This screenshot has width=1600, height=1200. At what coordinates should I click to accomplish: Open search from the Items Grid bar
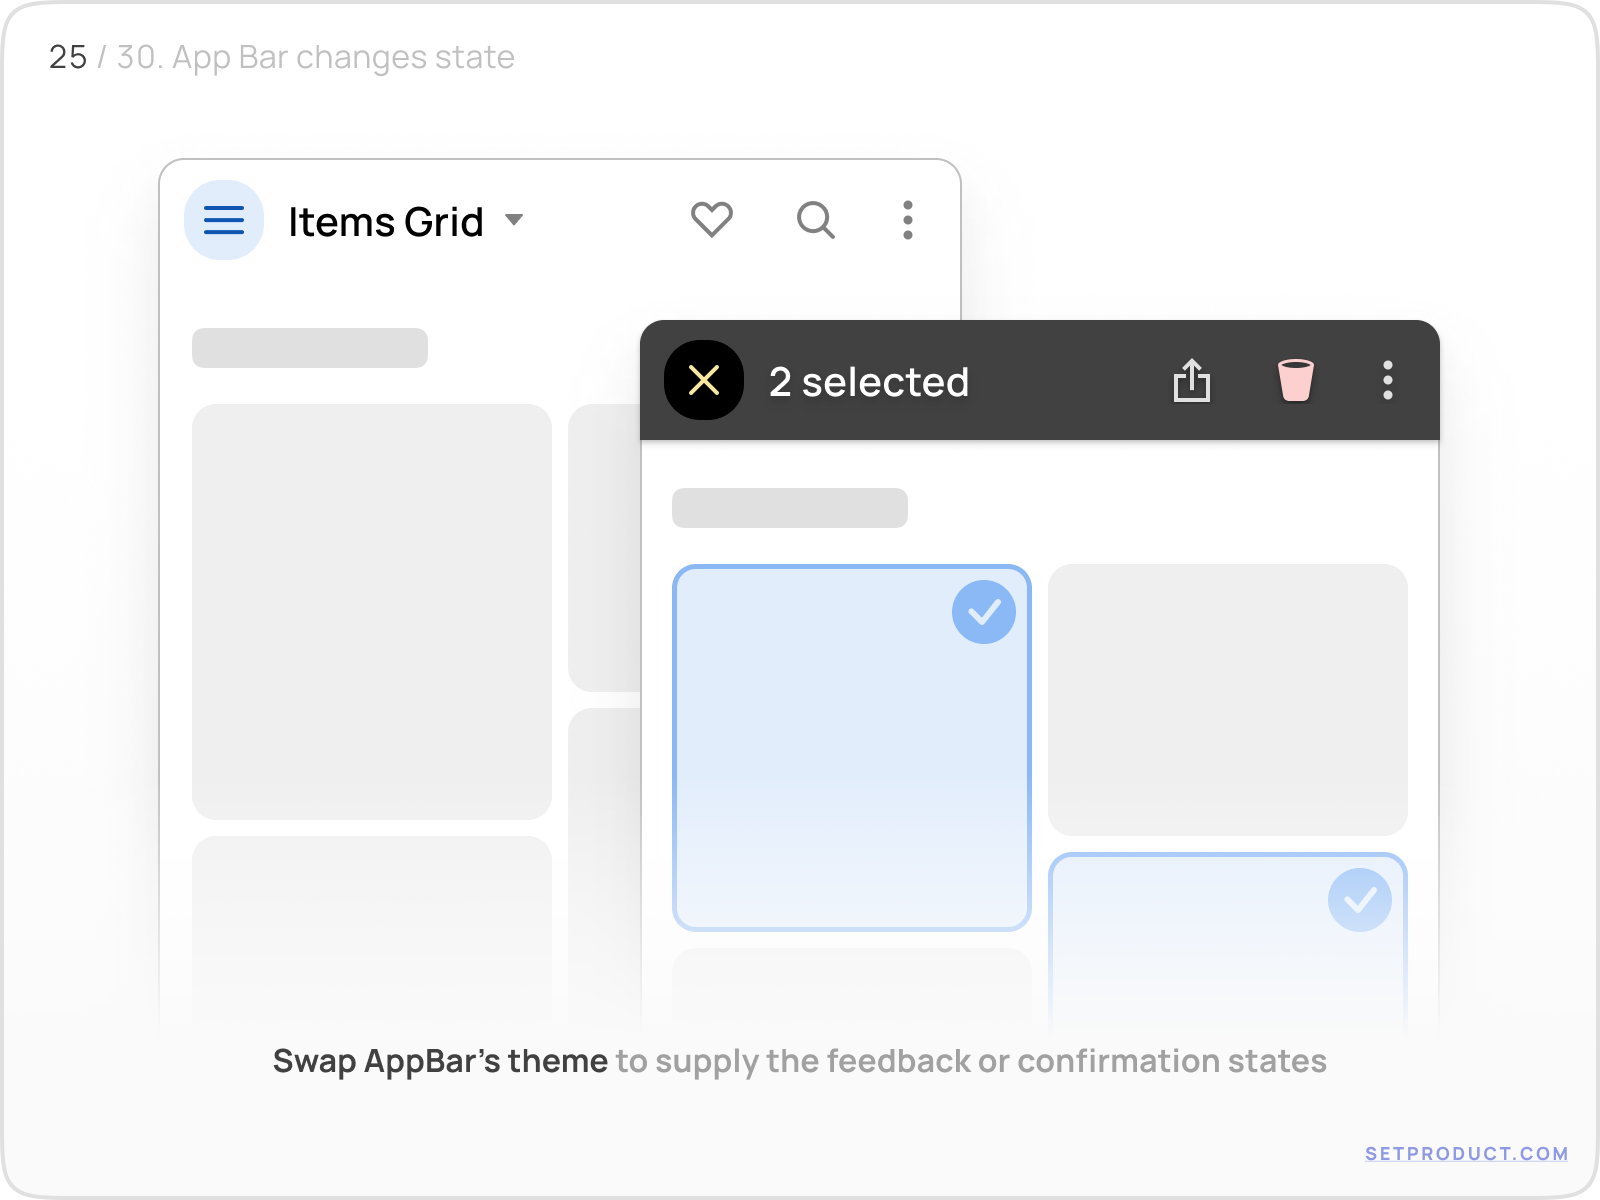(815, 220)
